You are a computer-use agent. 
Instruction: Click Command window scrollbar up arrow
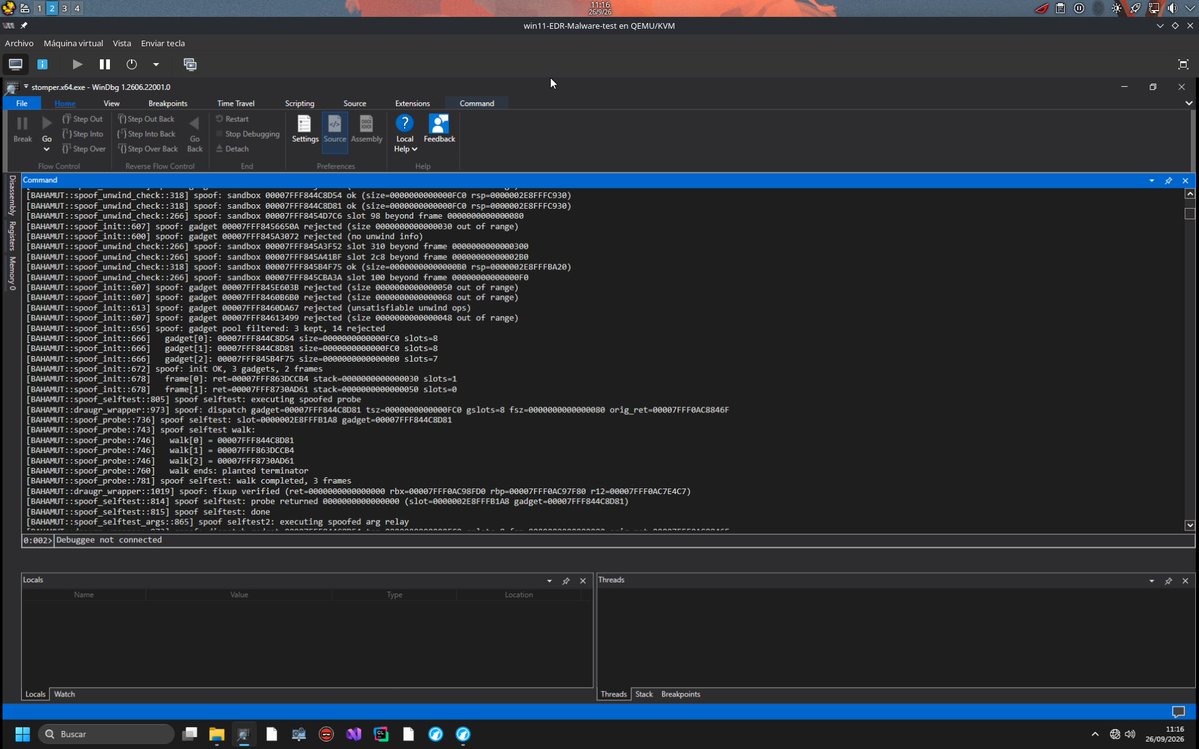click(x=1189, y=194)
